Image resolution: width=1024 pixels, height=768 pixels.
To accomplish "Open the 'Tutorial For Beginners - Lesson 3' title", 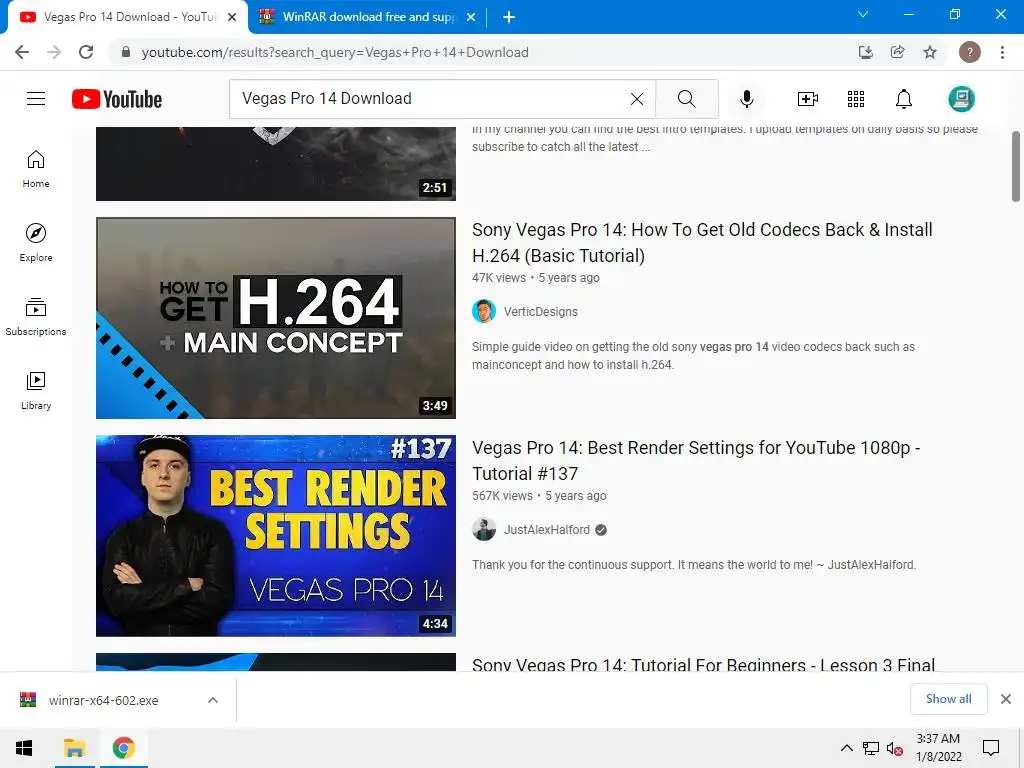I will pos(703,664).
